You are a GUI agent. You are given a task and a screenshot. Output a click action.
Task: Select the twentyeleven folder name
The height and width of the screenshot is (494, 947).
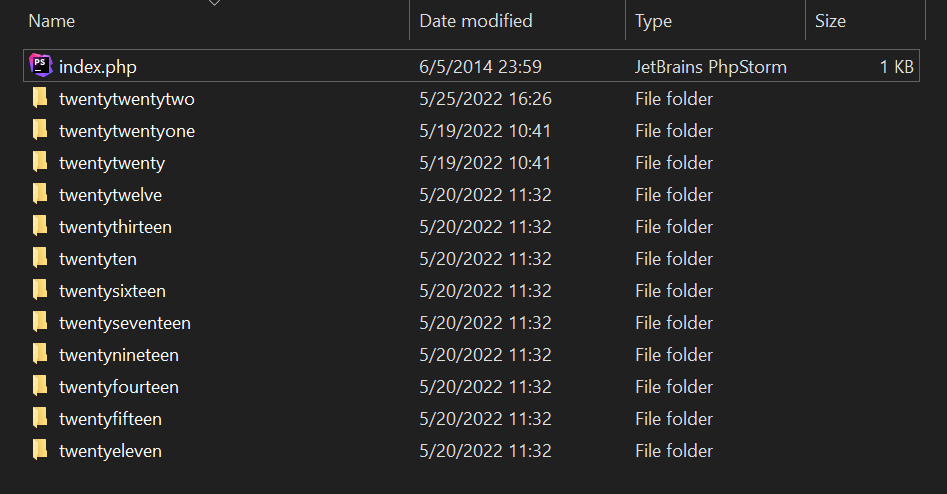click(x=110, y=451)
